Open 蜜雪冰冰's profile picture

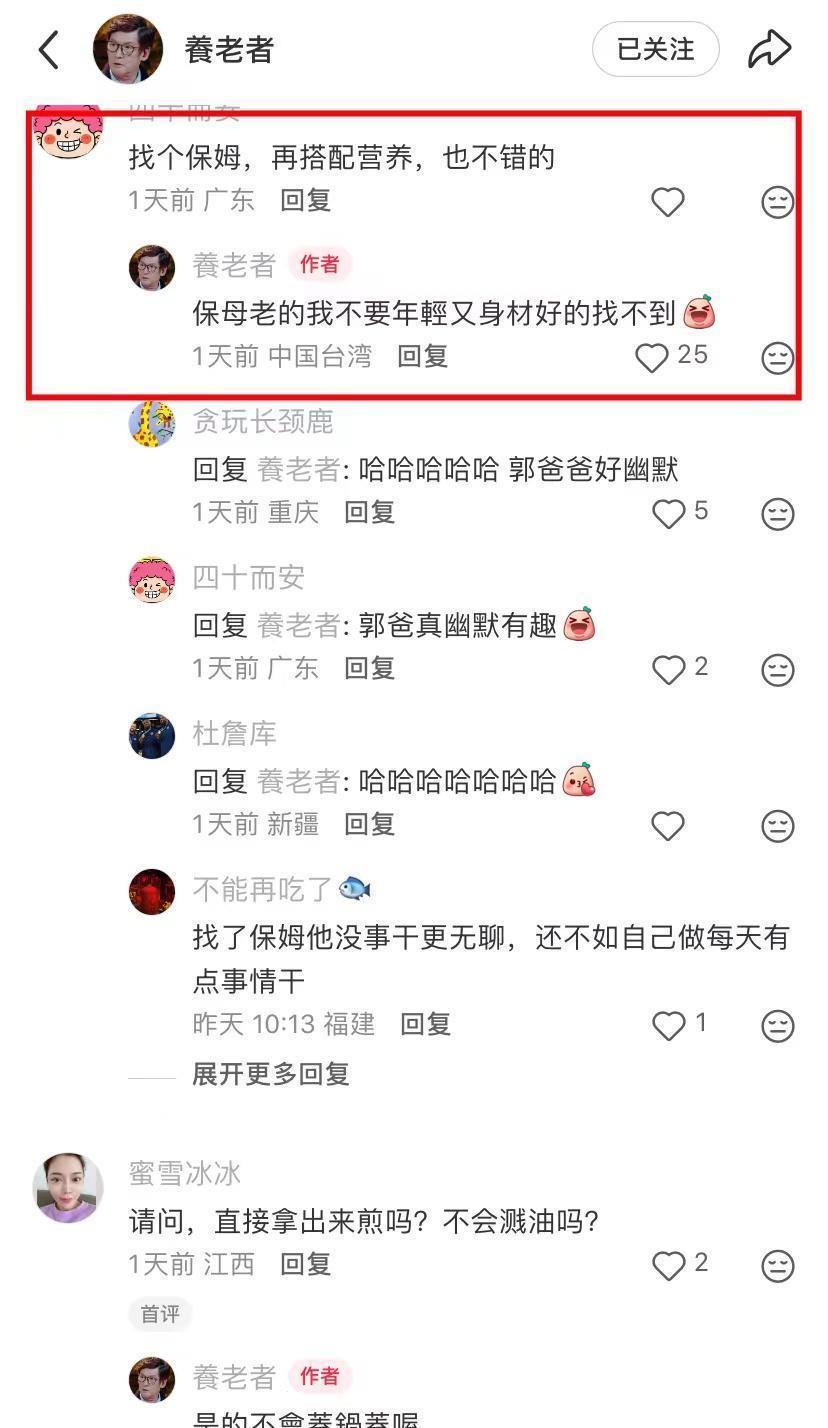click(68, 1187)
